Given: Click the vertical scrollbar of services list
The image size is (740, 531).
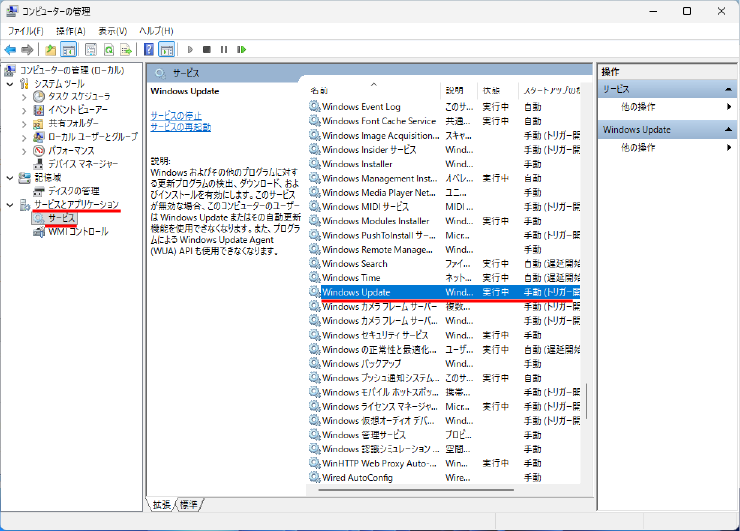Looking at the screenshot, I should click(x=586, y=401).
